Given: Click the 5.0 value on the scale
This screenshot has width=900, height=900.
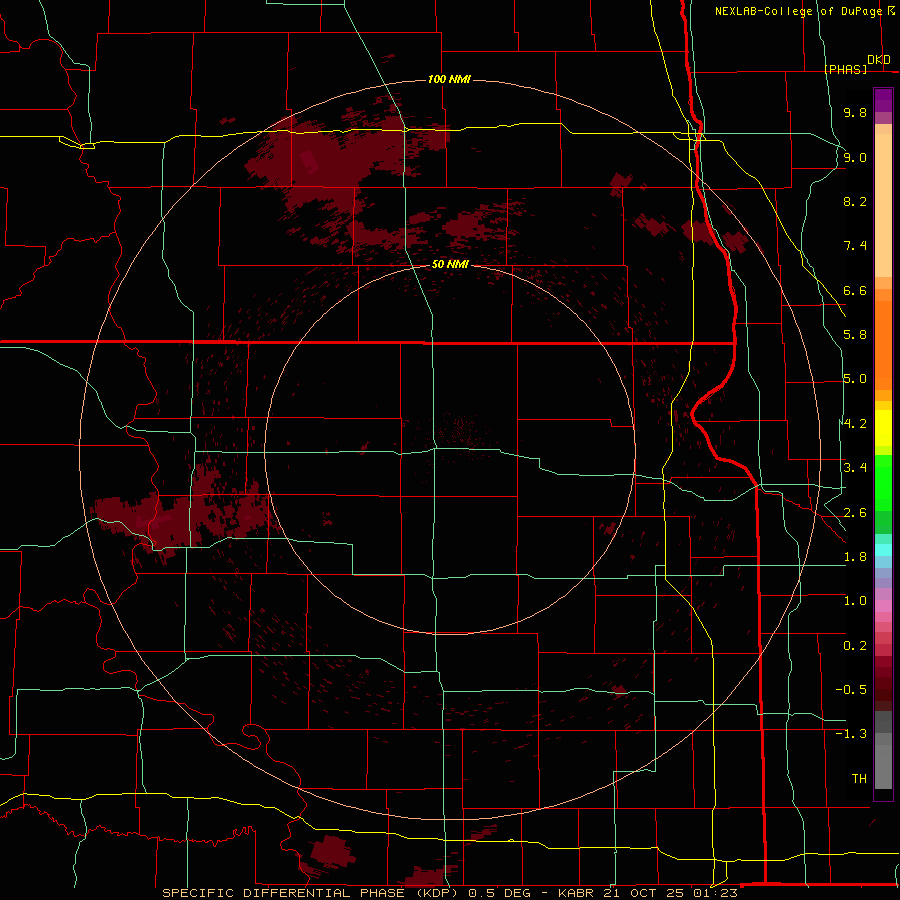Looking at the screenshot, I should click(x=855, y=379).
